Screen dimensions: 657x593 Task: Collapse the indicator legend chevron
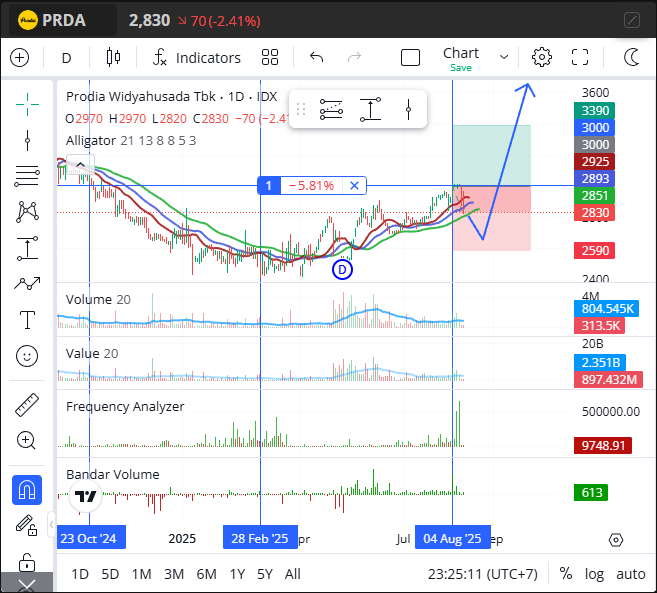(x=80, y=164)
